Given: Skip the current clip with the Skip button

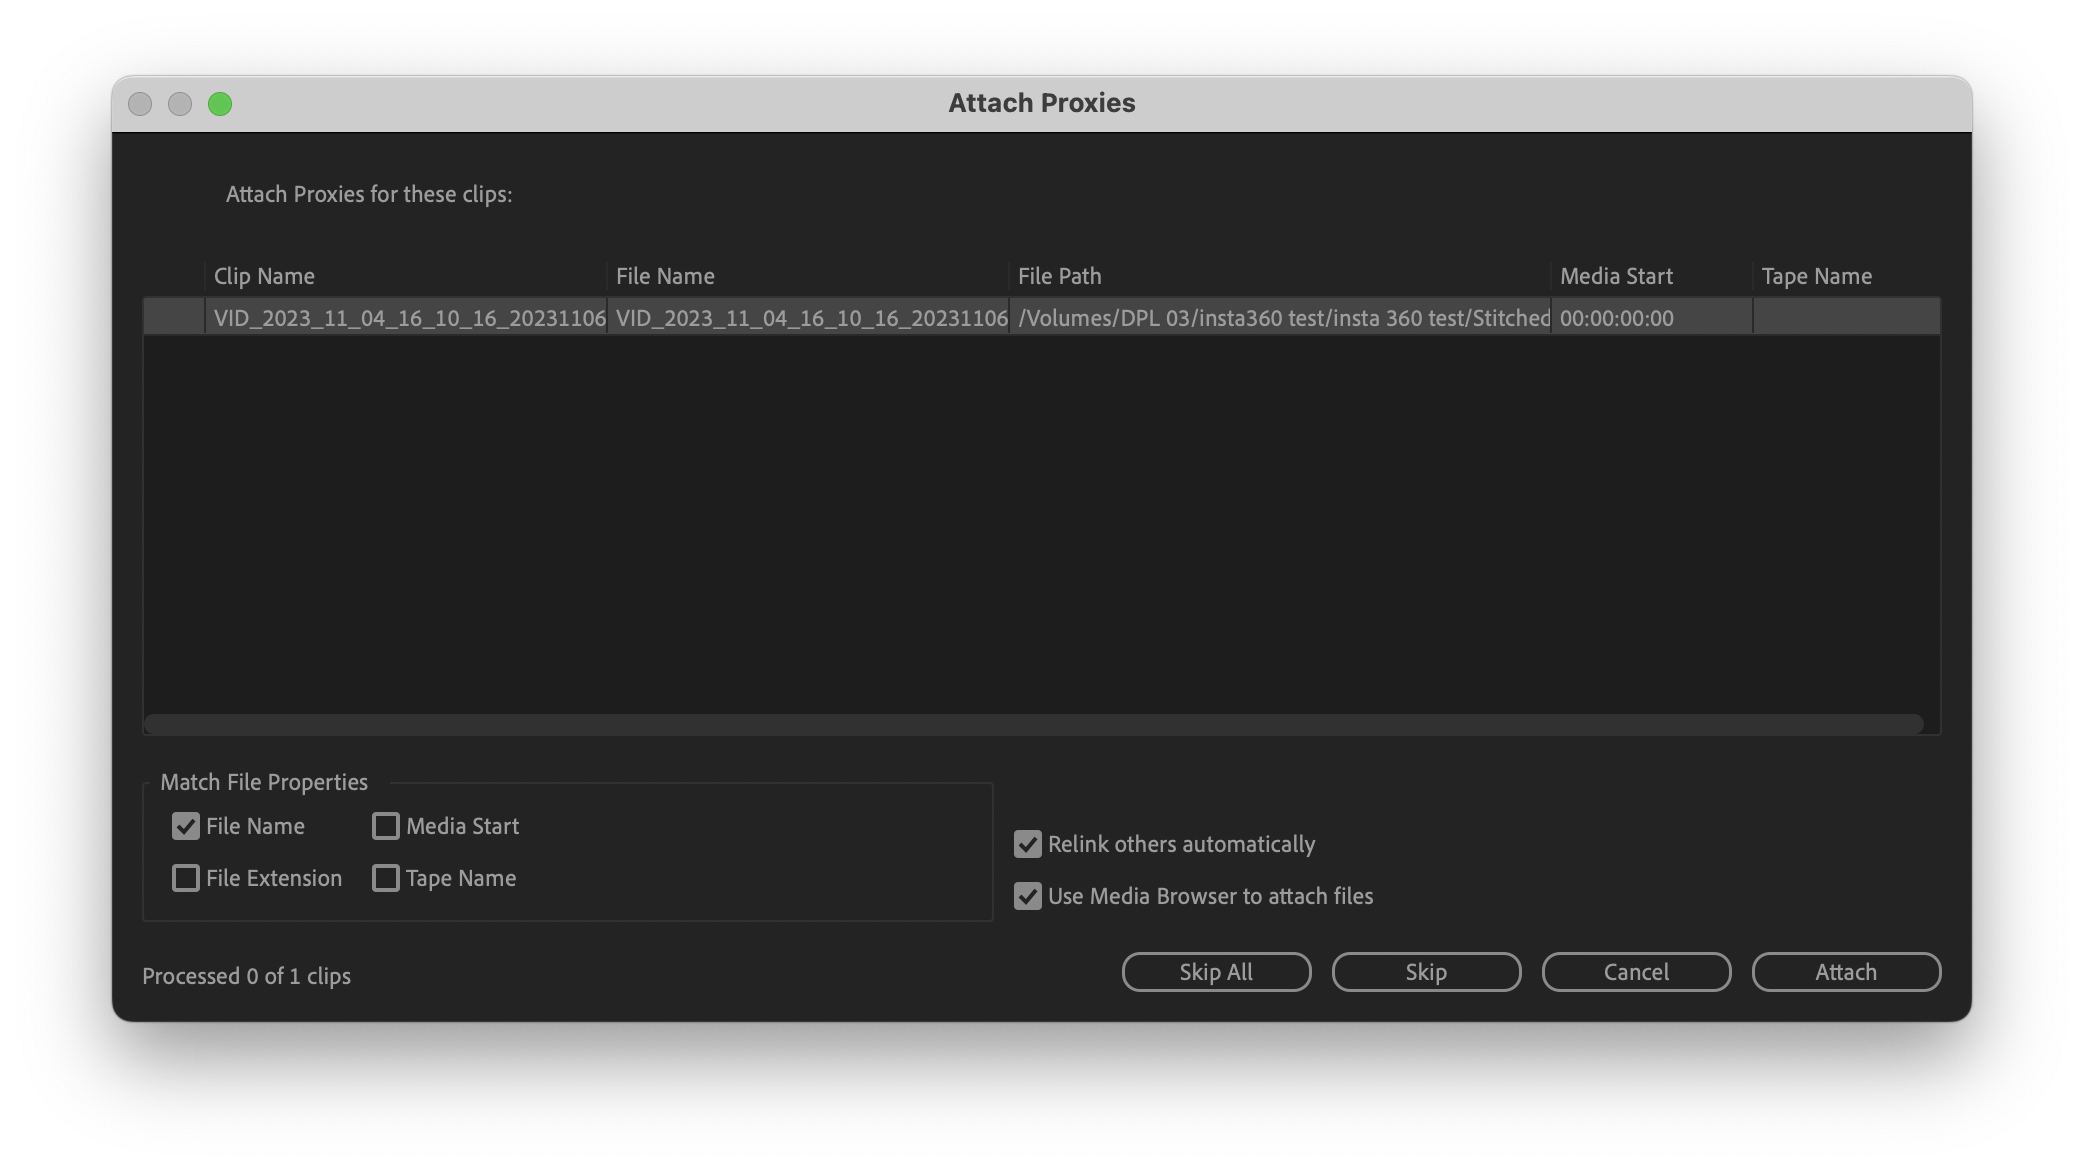Looking at the screenshot, I should pos(1426,972).
